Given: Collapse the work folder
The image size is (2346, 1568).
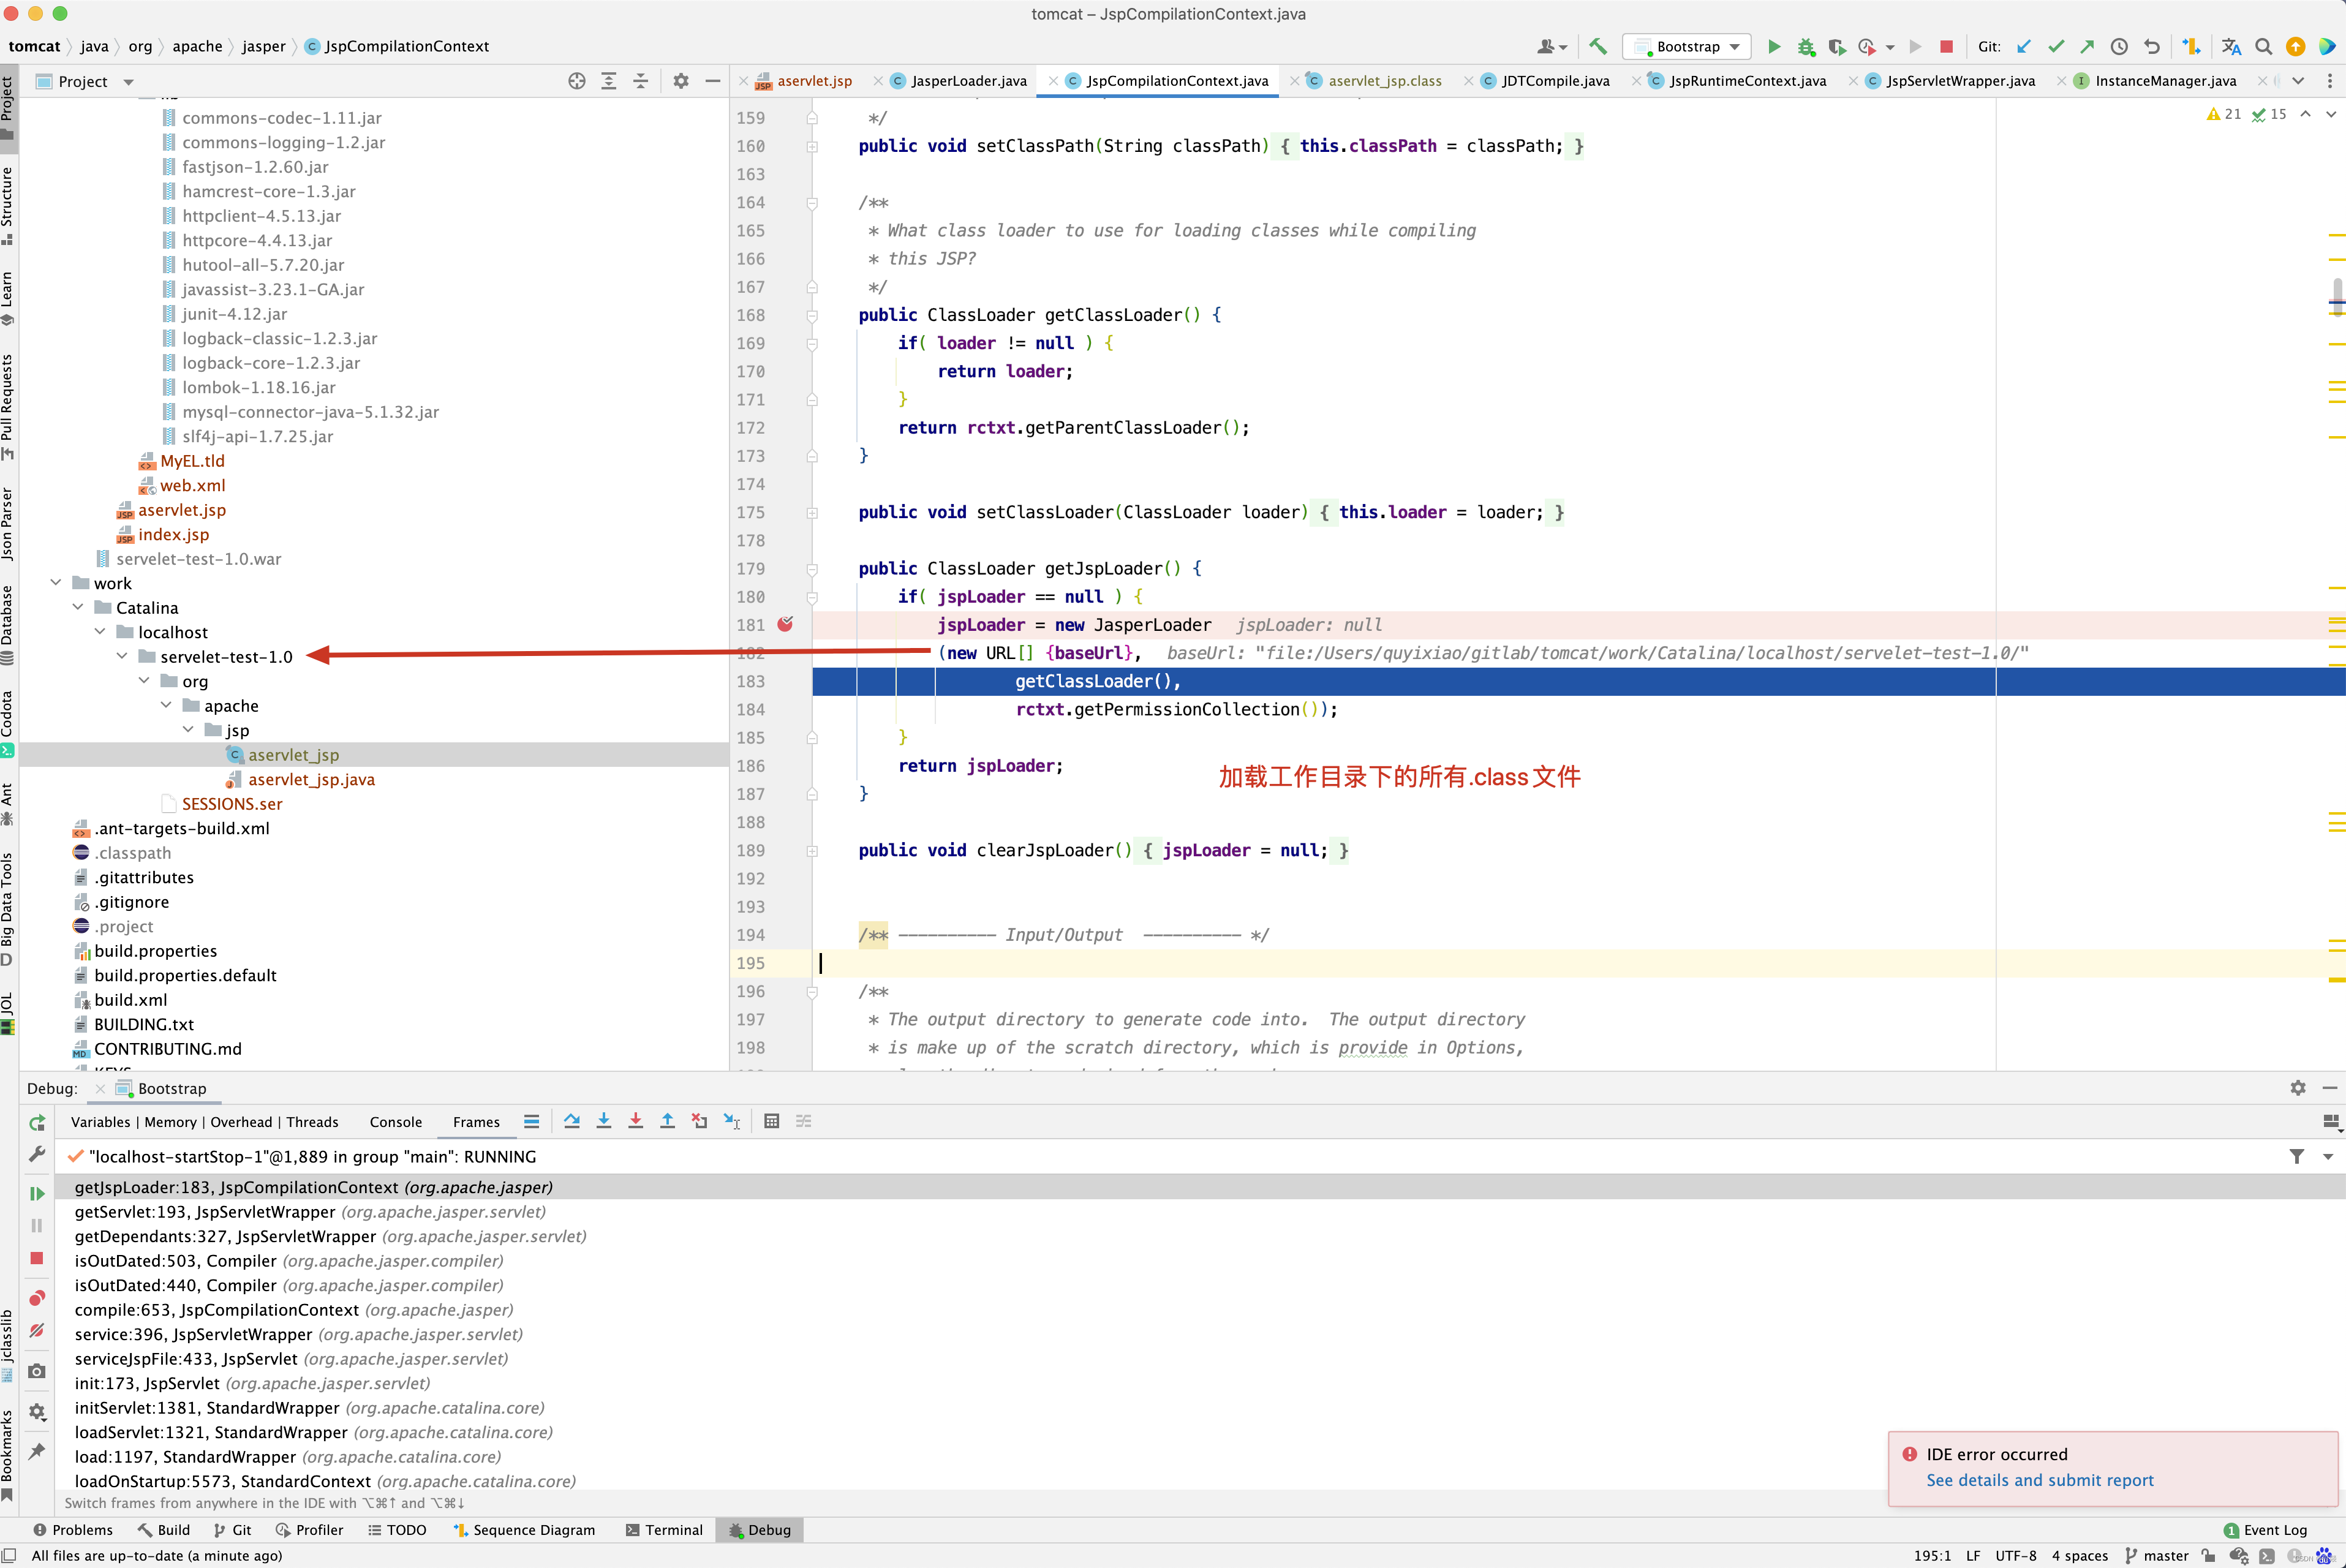Looking at the screenshot, I should pos(56,583).
